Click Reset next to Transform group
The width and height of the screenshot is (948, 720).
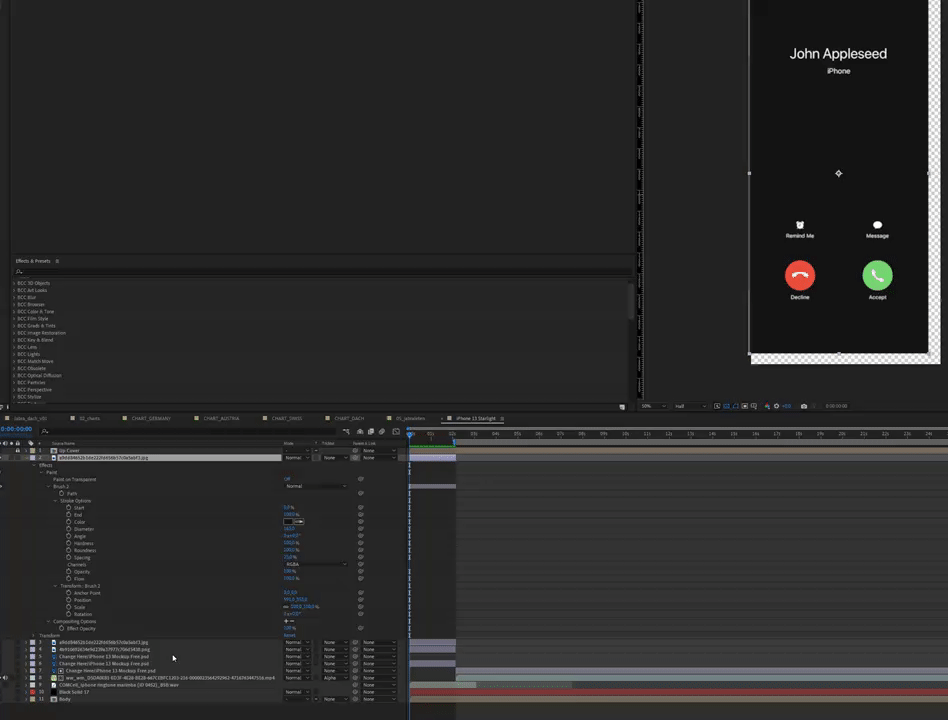290,635
